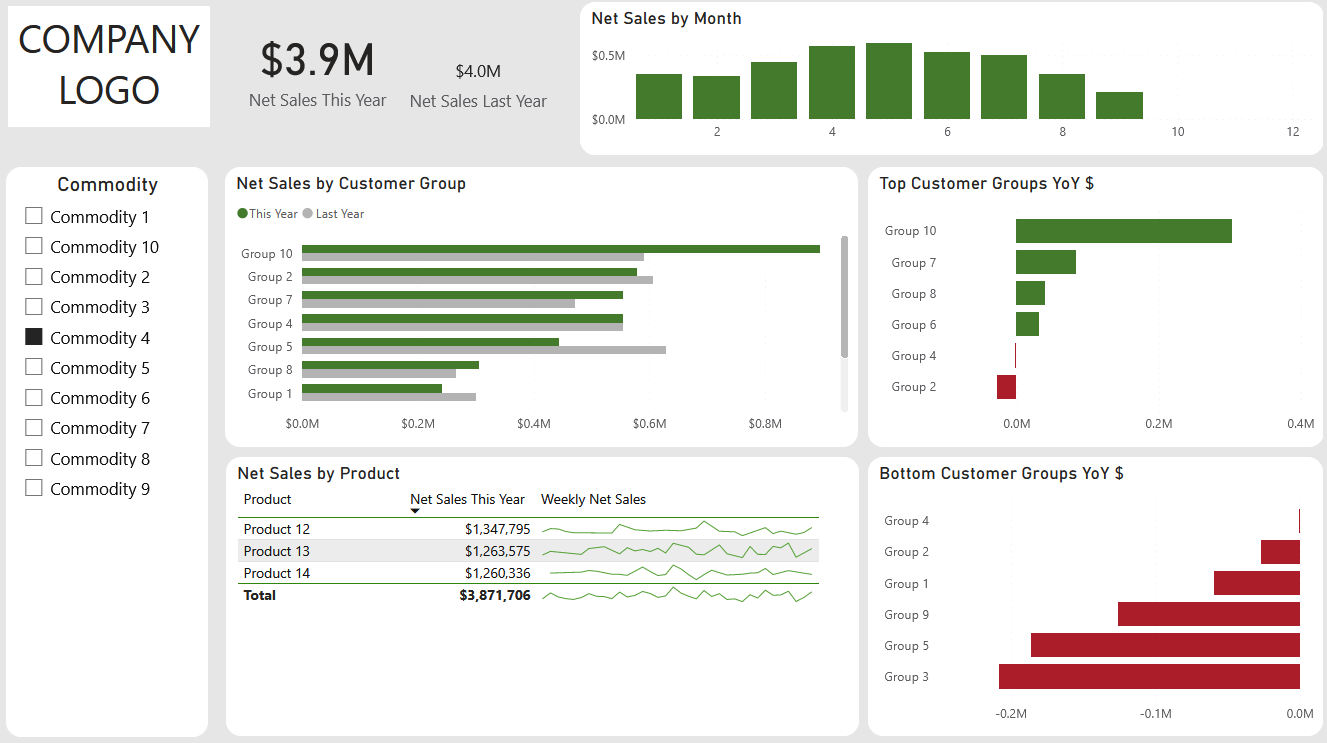Click the gray Last Year legend dot
Screen dimensions: 1327x743
(x=308, y=214)
